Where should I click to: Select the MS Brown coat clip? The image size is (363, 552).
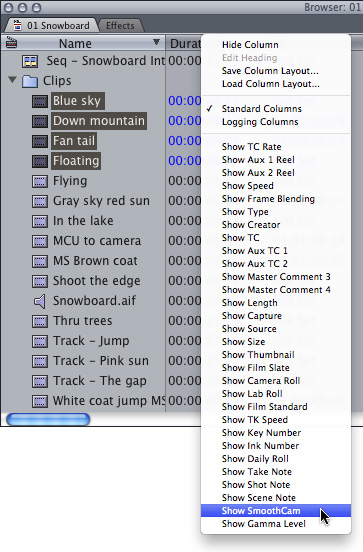pos(95,261)
